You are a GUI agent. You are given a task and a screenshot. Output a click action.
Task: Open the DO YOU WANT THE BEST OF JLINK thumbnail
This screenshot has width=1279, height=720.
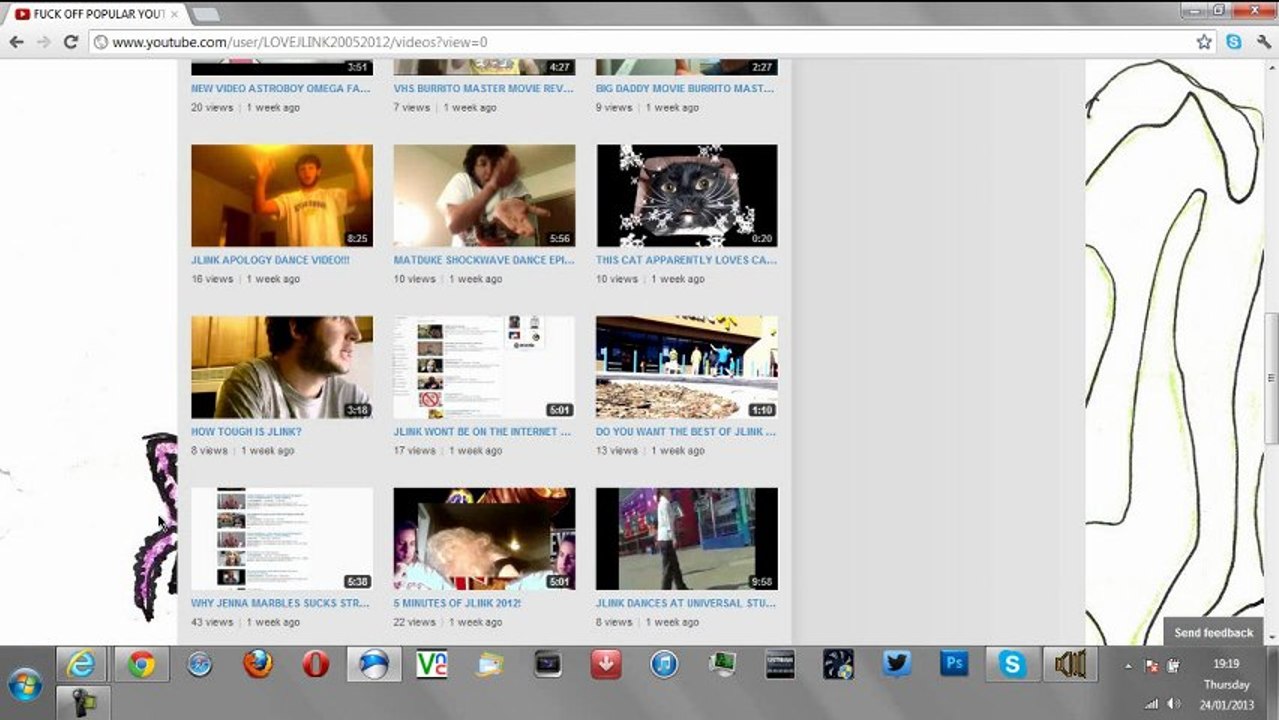(687, 367)
